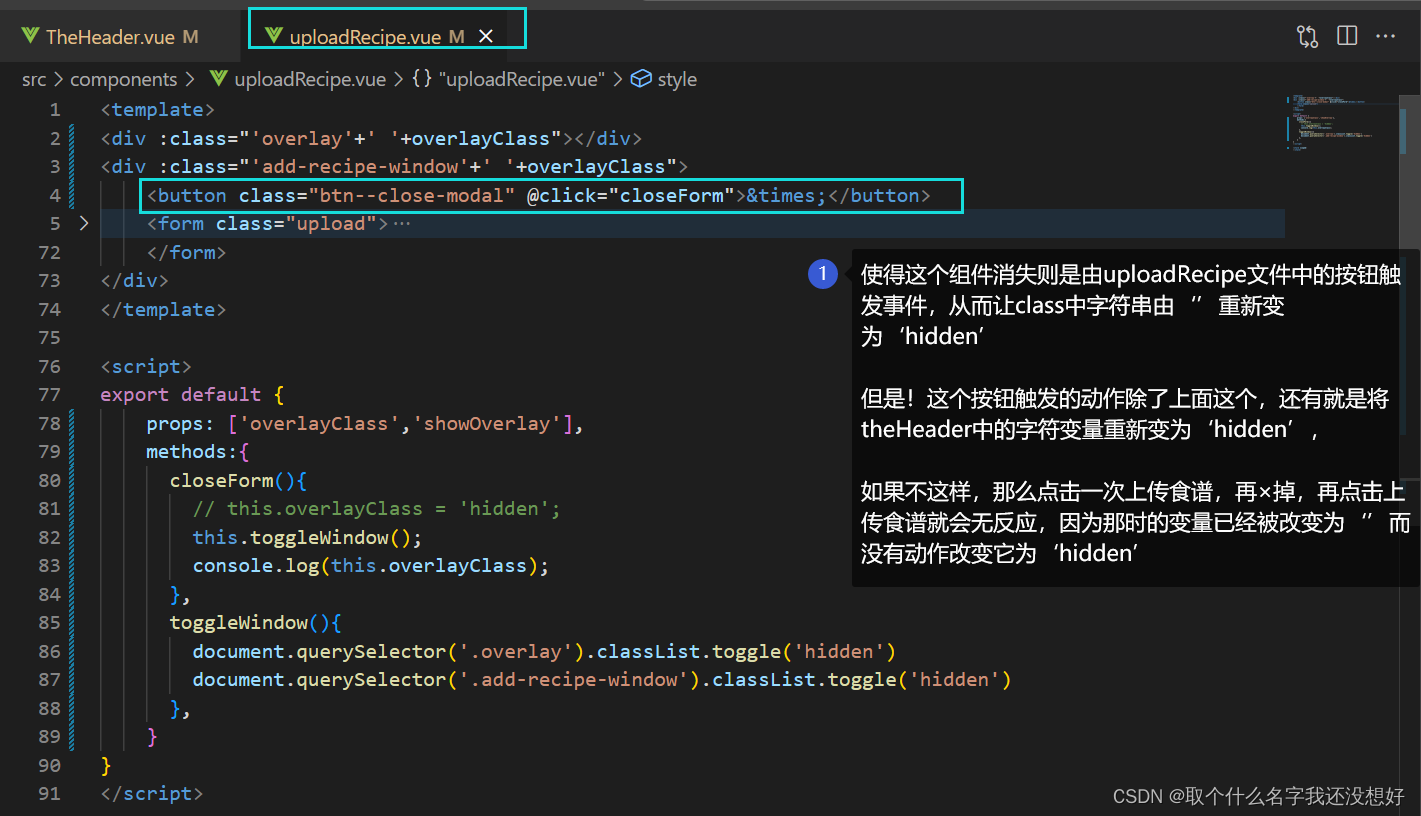Image resolution: width=1421 pixels, height=816 pixels.
Task: Select the style breadcrumb symbol
Action: coord(677,79)
